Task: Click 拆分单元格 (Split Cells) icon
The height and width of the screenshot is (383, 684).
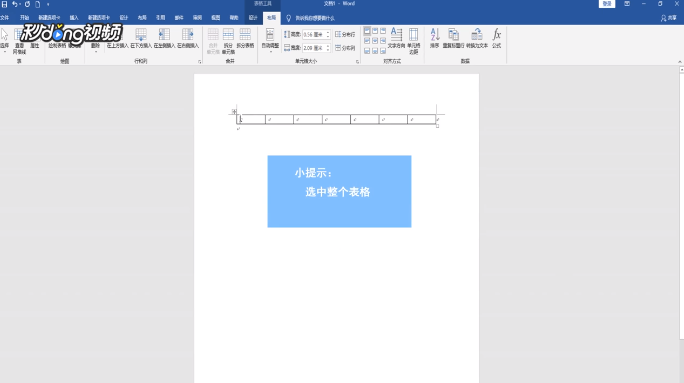Action: [228, 35]
